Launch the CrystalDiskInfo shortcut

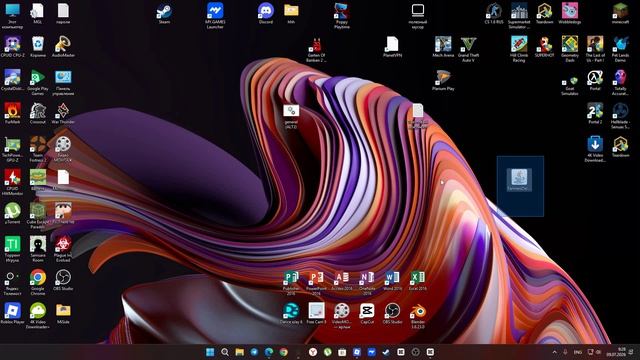[12, 80]
